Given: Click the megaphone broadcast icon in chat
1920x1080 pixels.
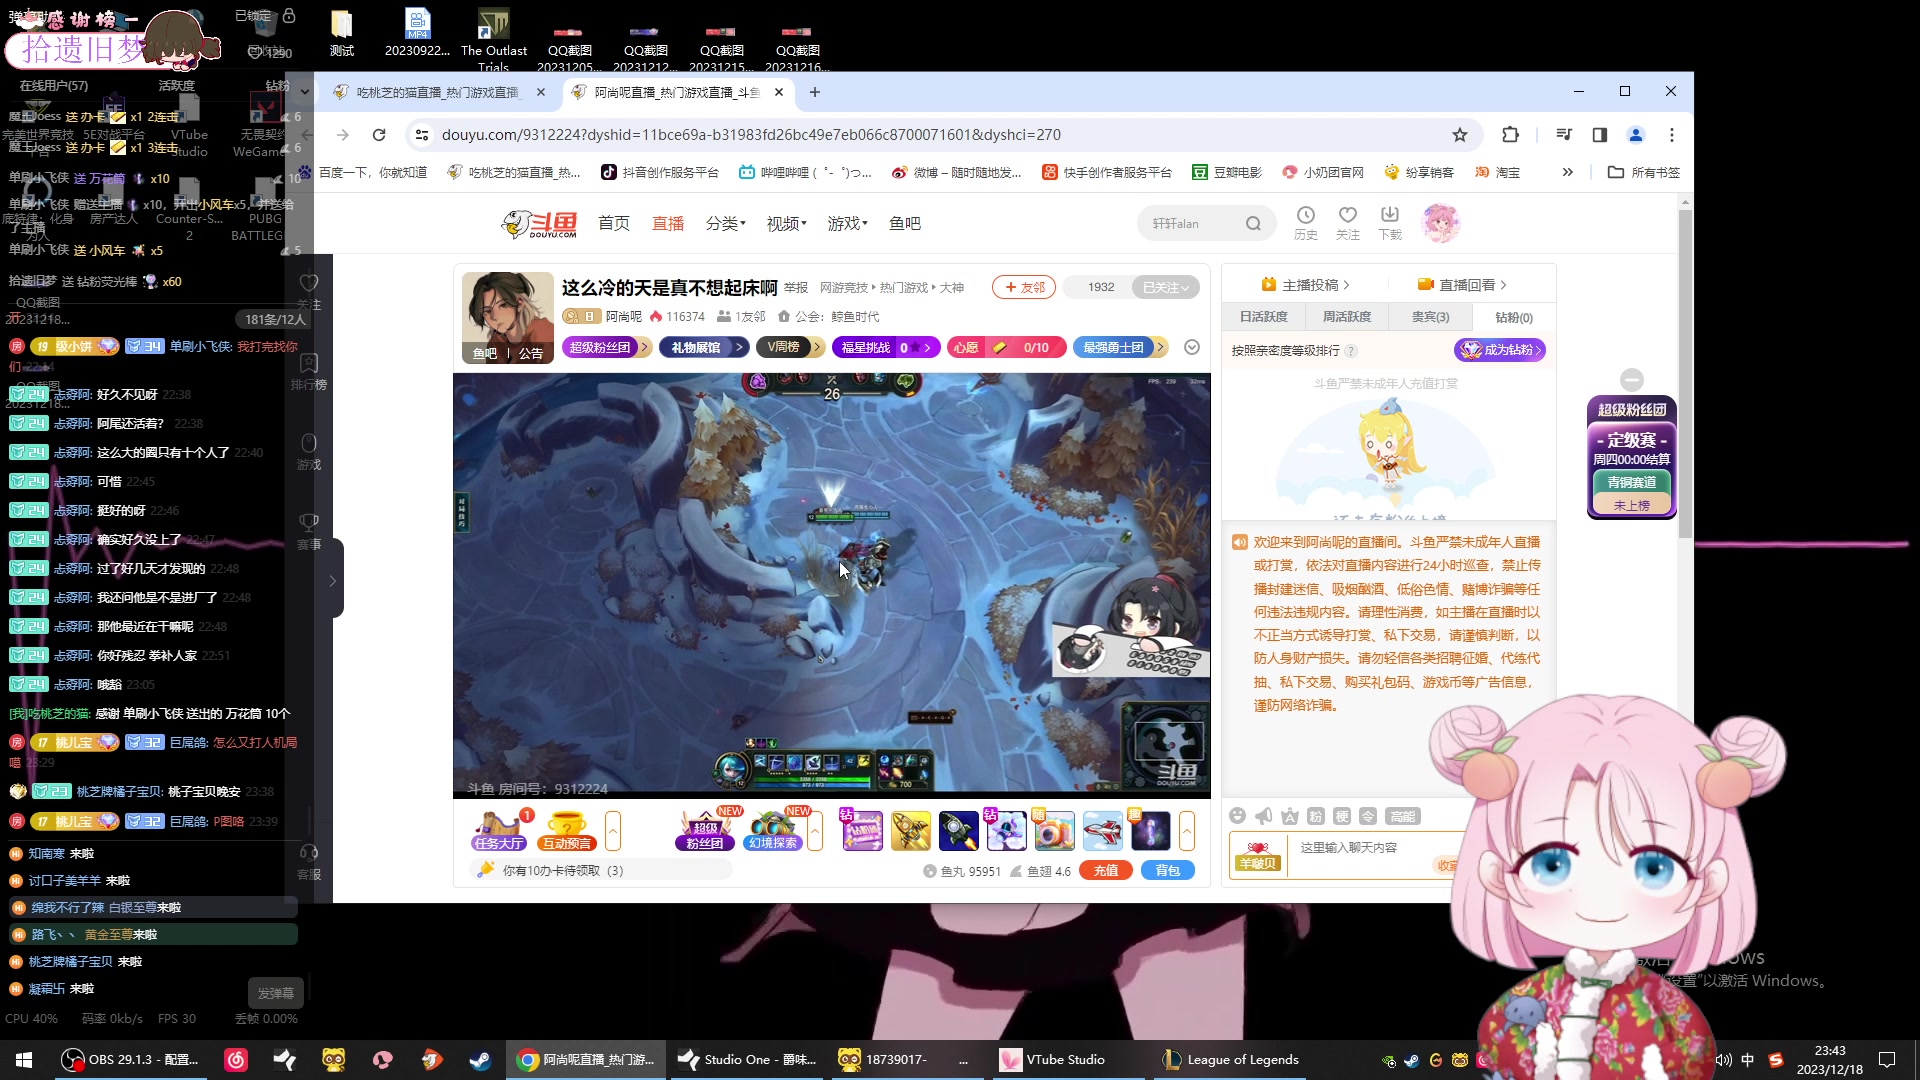Looking at the screenshot, I should [1264, 816].
